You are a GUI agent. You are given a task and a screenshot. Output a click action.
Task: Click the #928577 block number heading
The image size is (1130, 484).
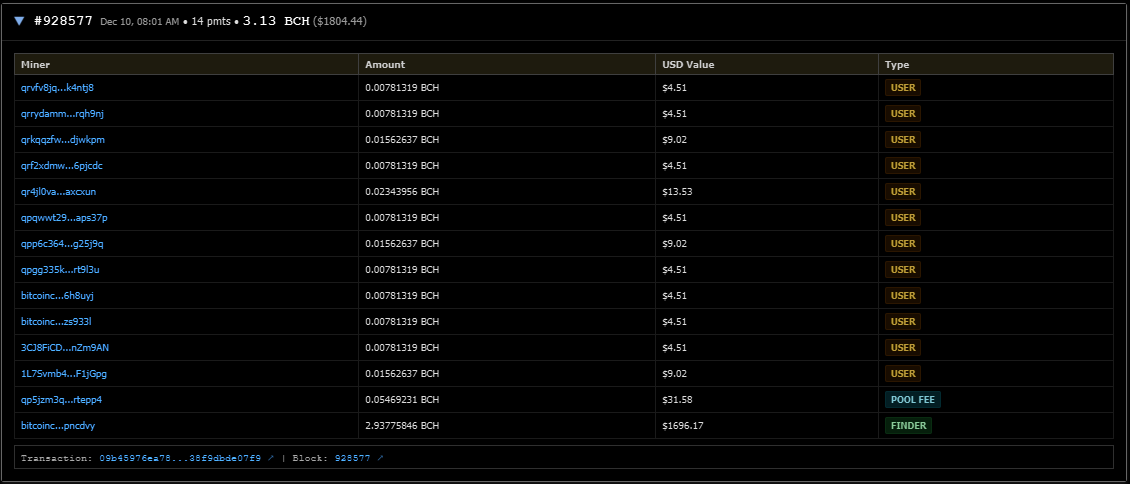coord(63,21)
